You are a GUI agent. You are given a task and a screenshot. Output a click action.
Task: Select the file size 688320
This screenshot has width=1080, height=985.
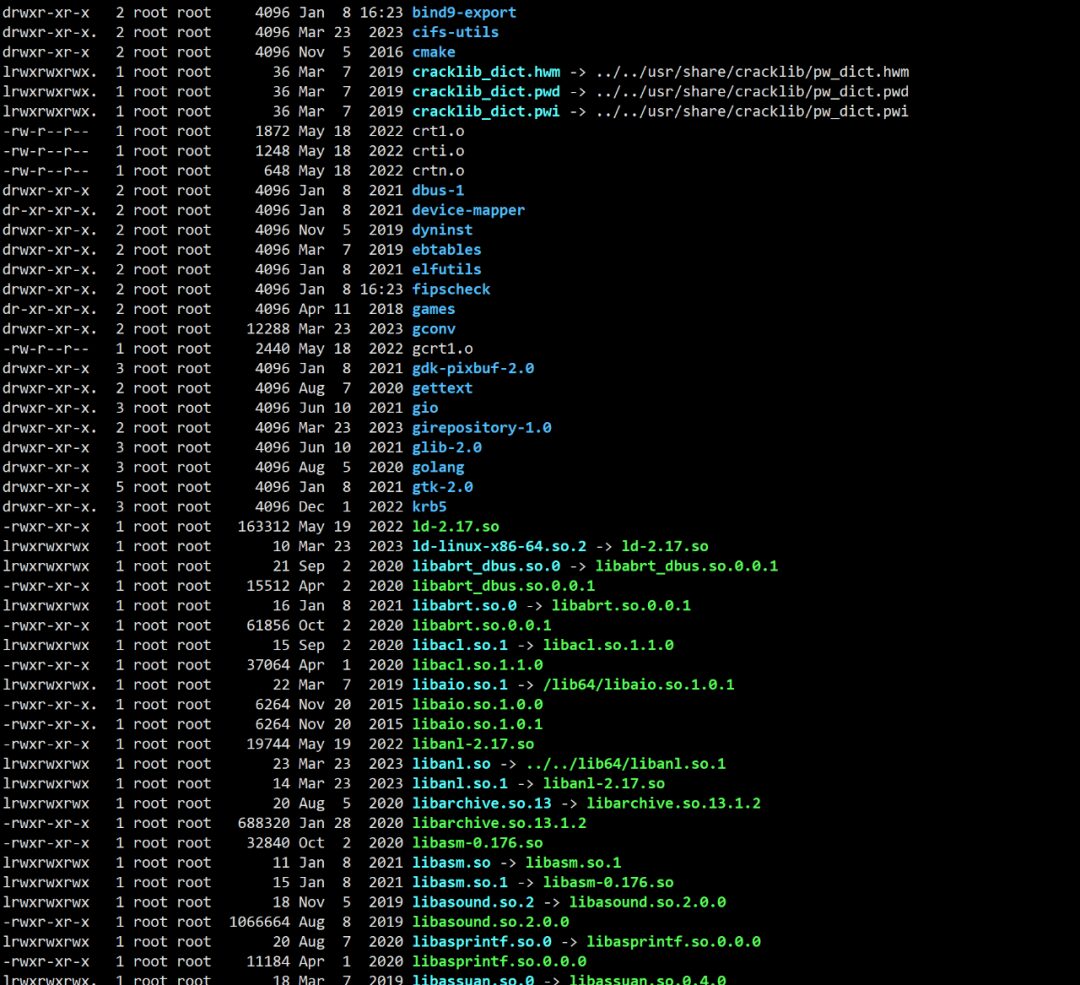[x=264, y=823]
